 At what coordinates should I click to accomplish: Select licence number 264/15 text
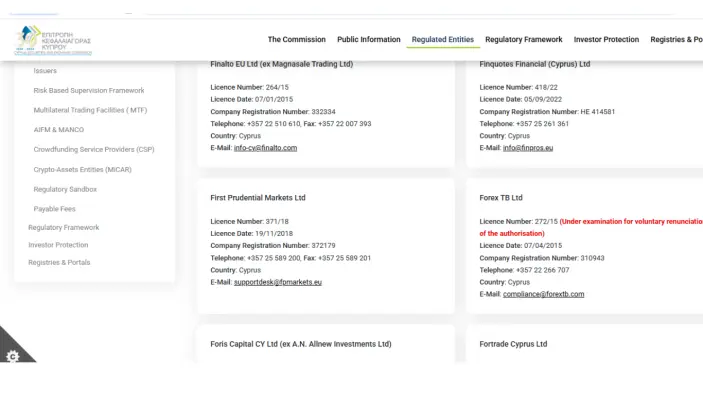point(277,87)
